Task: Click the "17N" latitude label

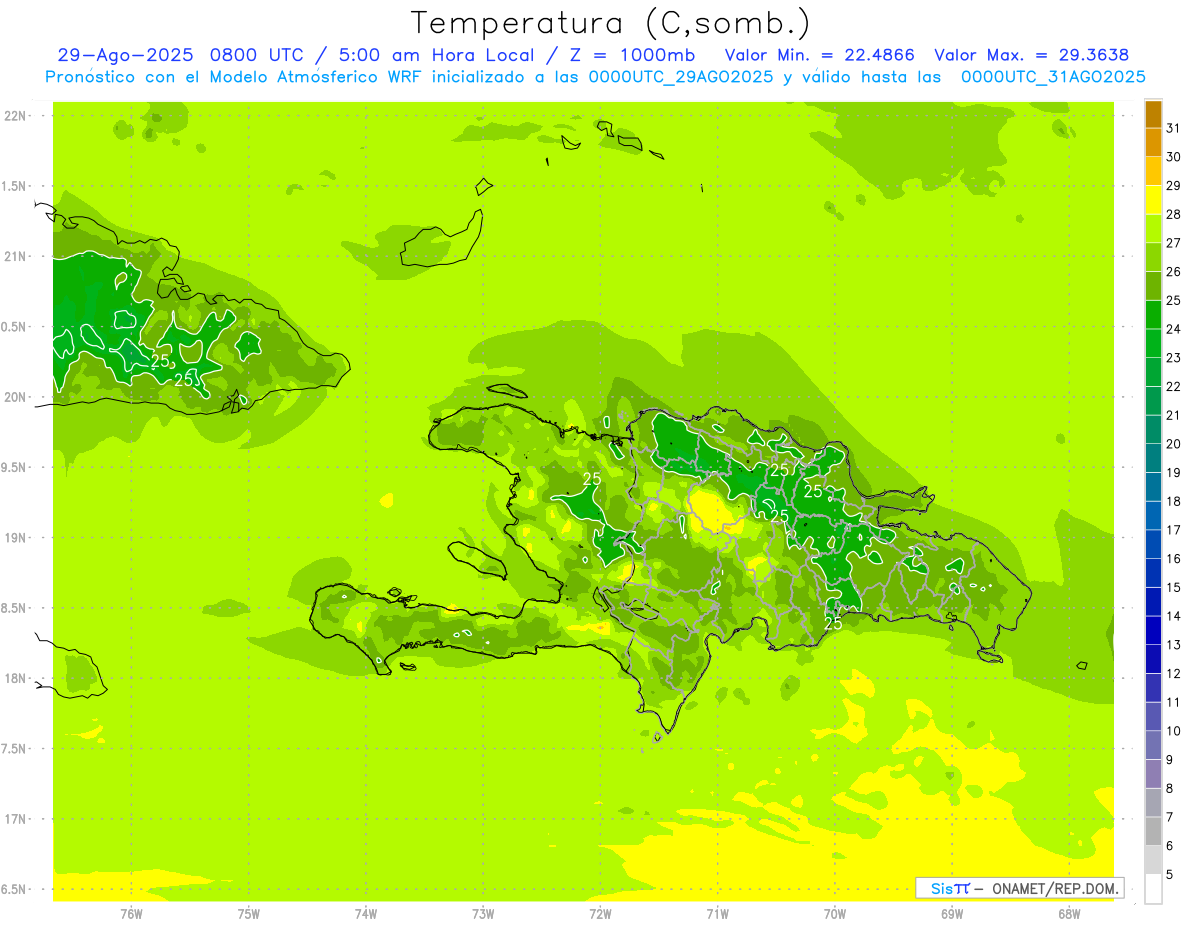Action: [x=15, y=819]
